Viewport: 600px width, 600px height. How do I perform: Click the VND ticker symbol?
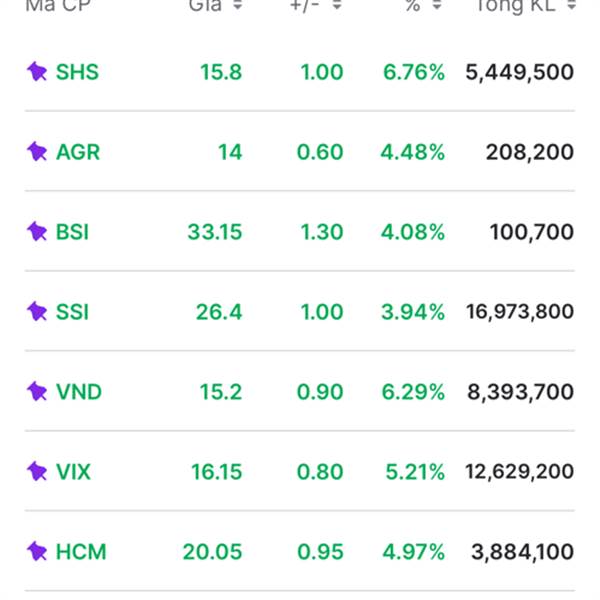(x=79, y=392)
